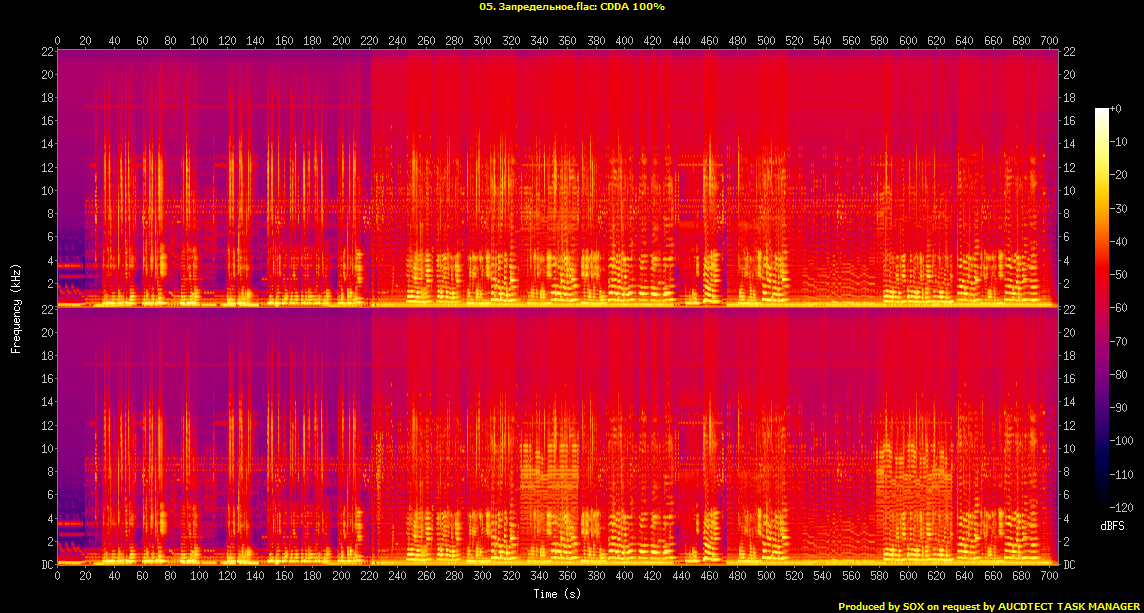Click '520' on the bottom time axis

(794, 576)
